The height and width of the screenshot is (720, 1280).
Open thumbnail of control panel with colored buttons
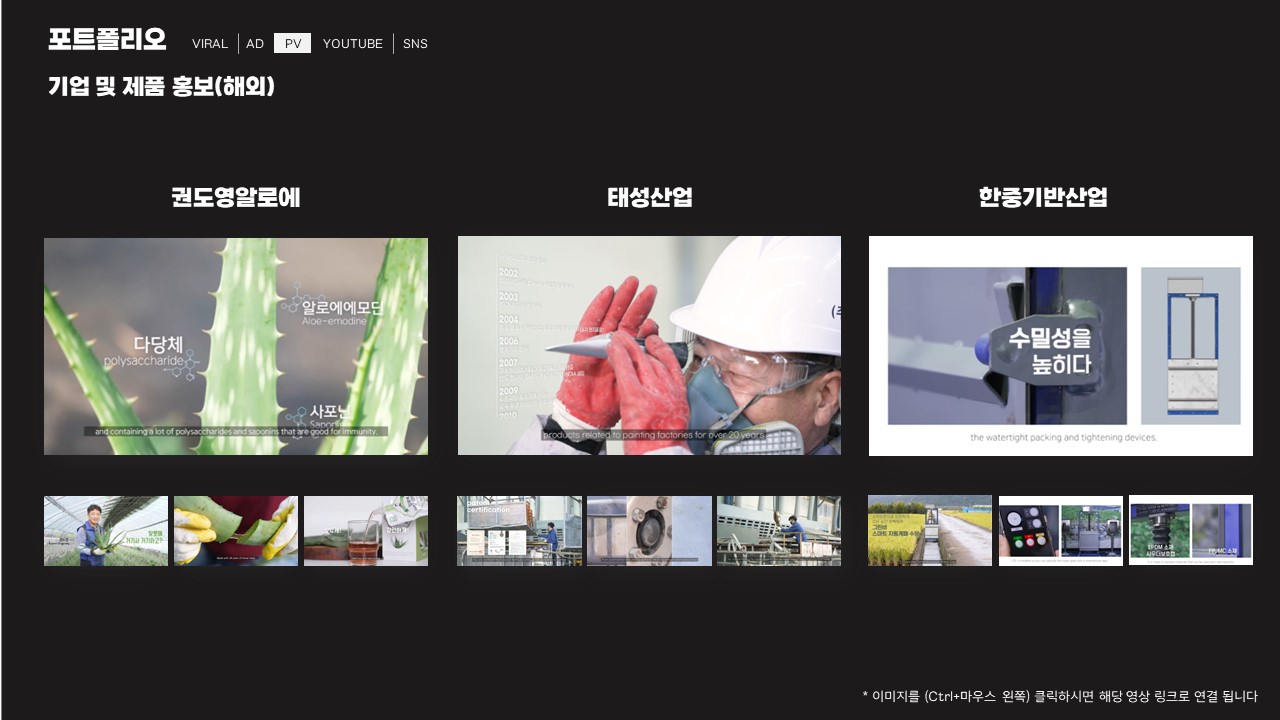pos(1061,530)
